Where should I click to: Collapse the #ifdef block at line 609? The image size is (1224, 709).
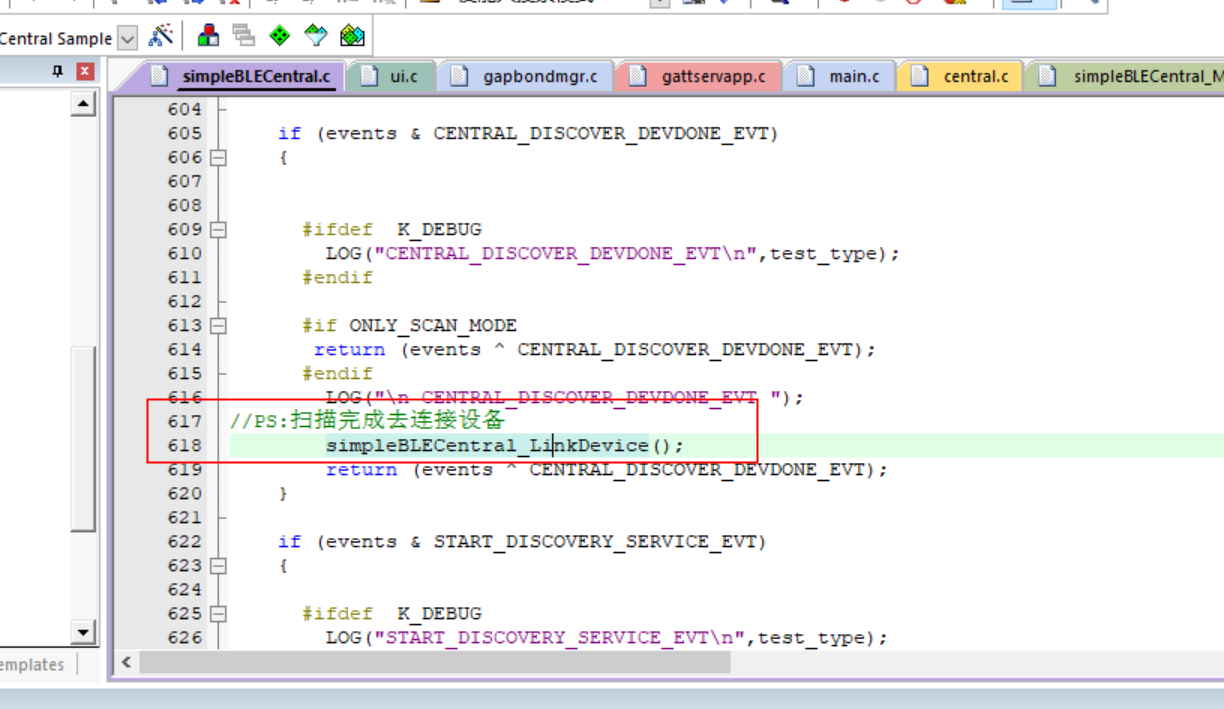[x=217, y=229]
